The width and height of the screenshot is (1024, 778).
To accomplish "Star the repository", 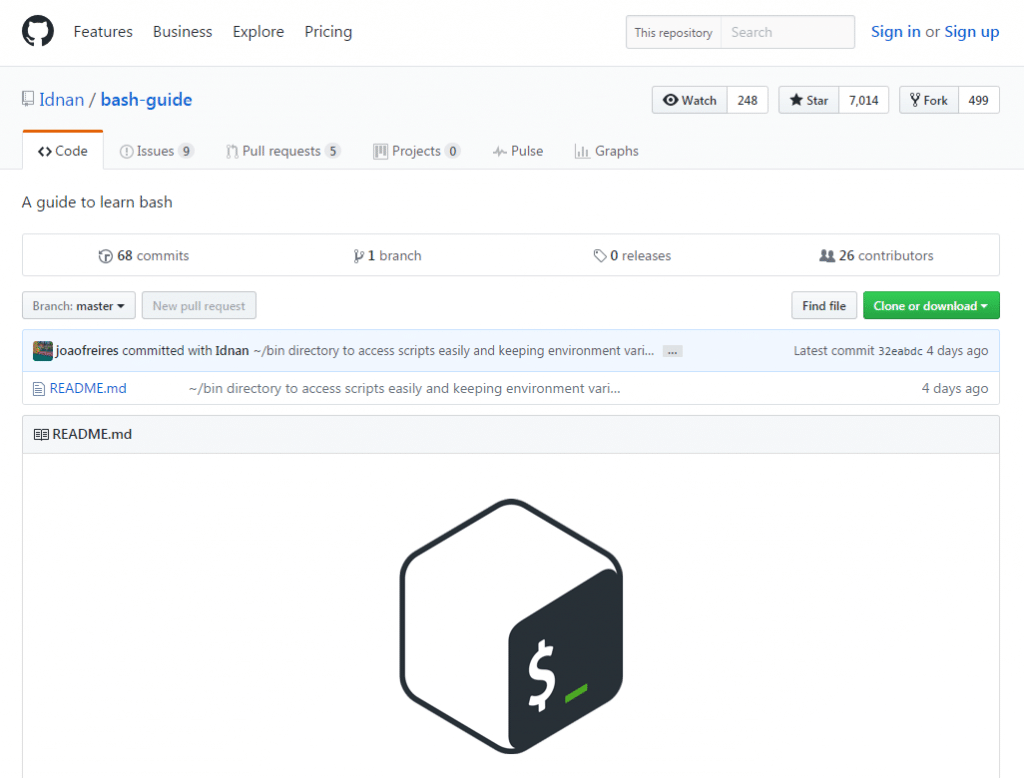I will (808, 100).
